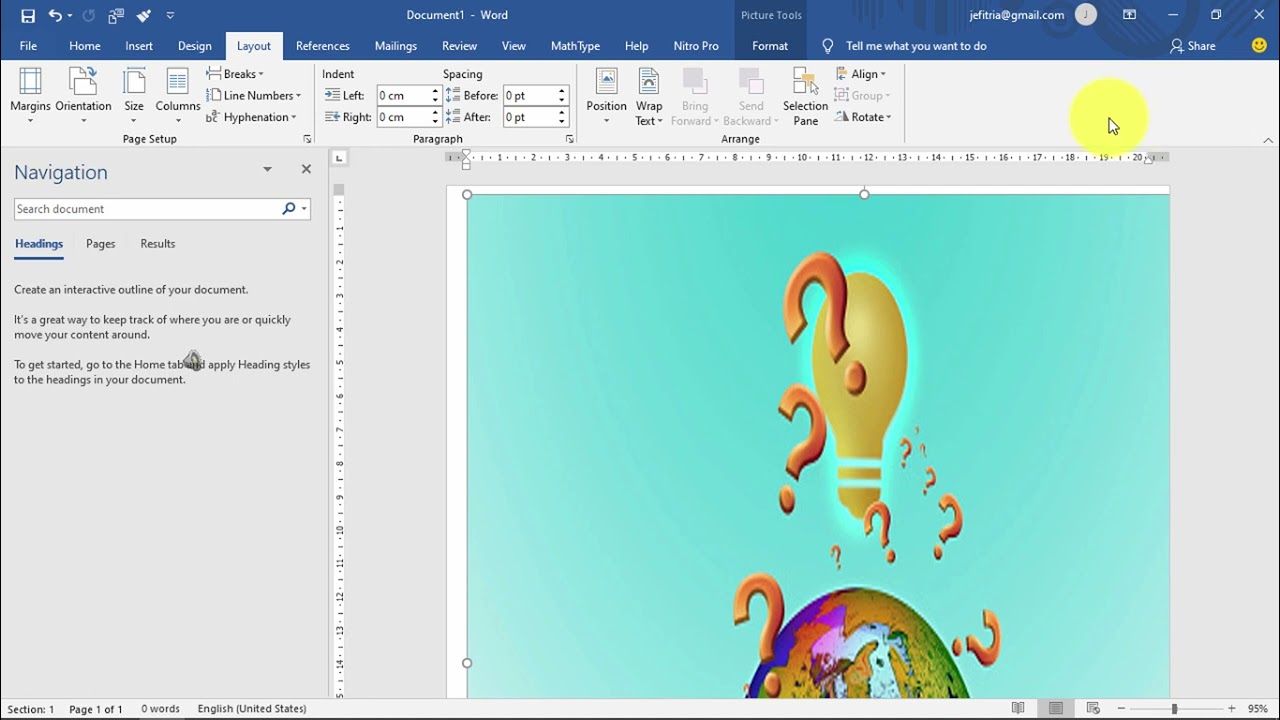Screen dimensions: 1280x720
Task: Open the Margins options
Action: coord(30,95)
